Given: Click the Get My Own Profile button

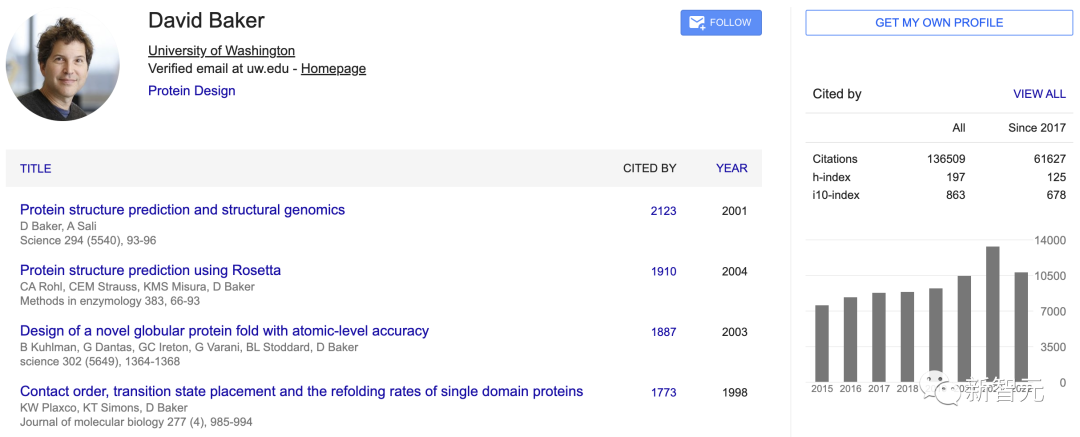Looking at the screenshot, I should coord(938,23).
